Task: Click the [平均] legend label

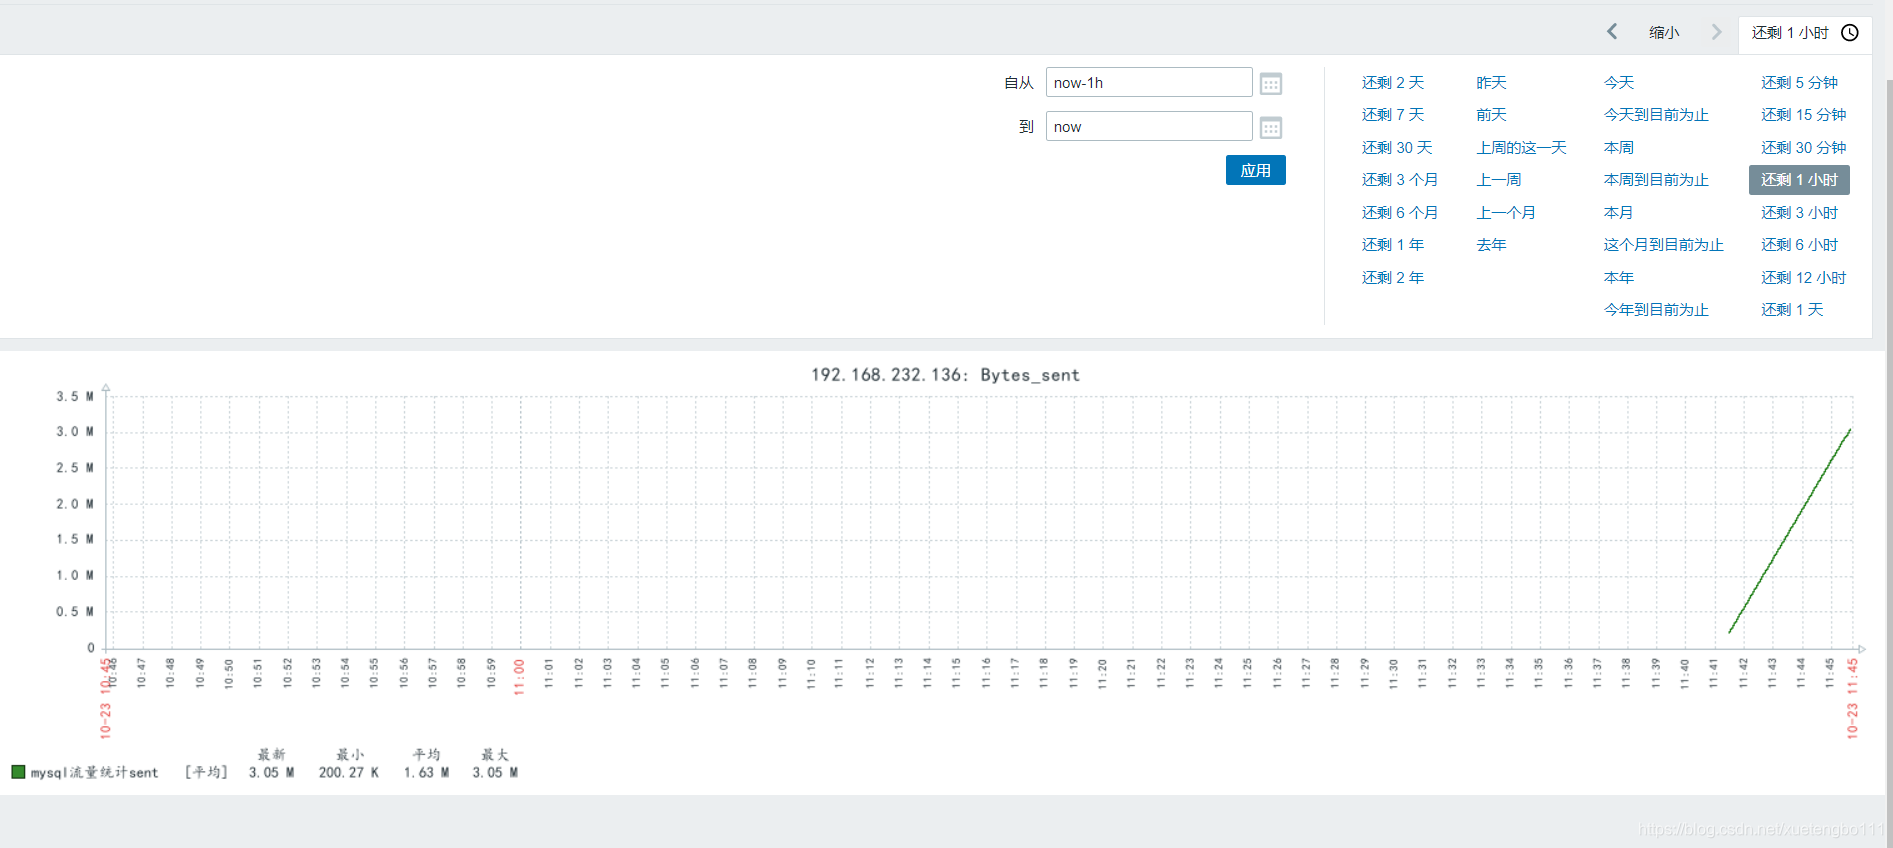Action: coord(206,773)
